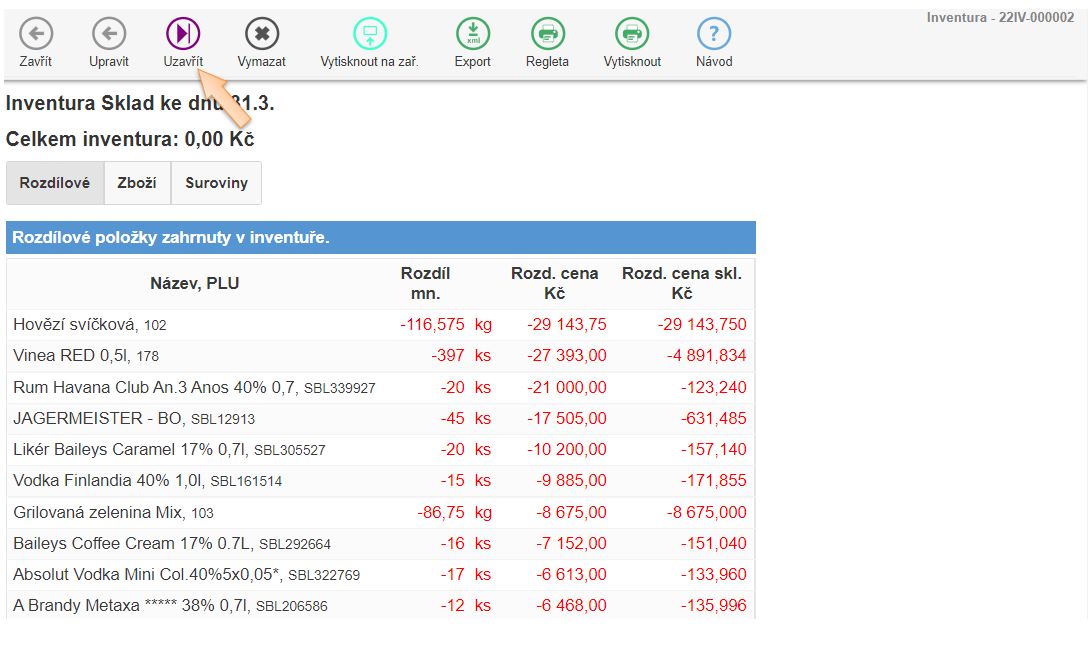Print the Regleta report
This screenshot has height=656, width=1088.
tap(547, 35)
